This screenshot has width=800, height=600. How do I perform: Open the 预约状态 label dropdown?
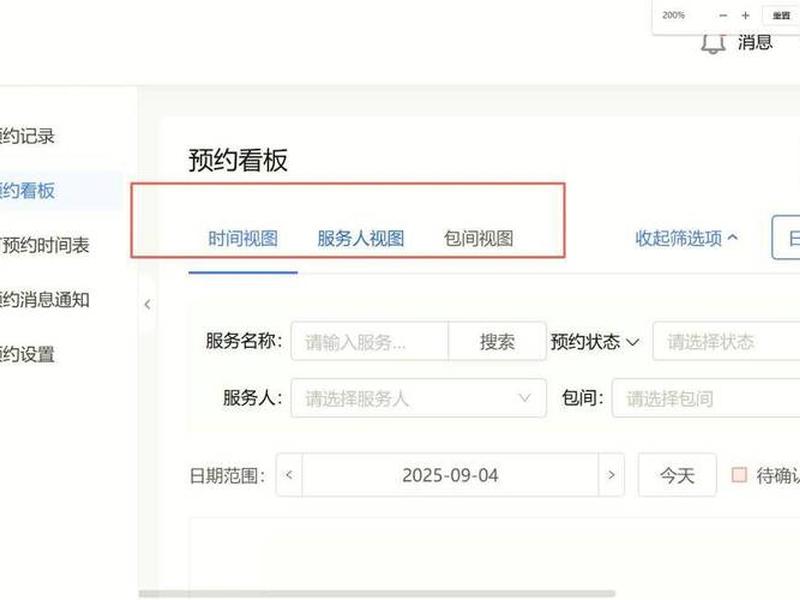595,342
